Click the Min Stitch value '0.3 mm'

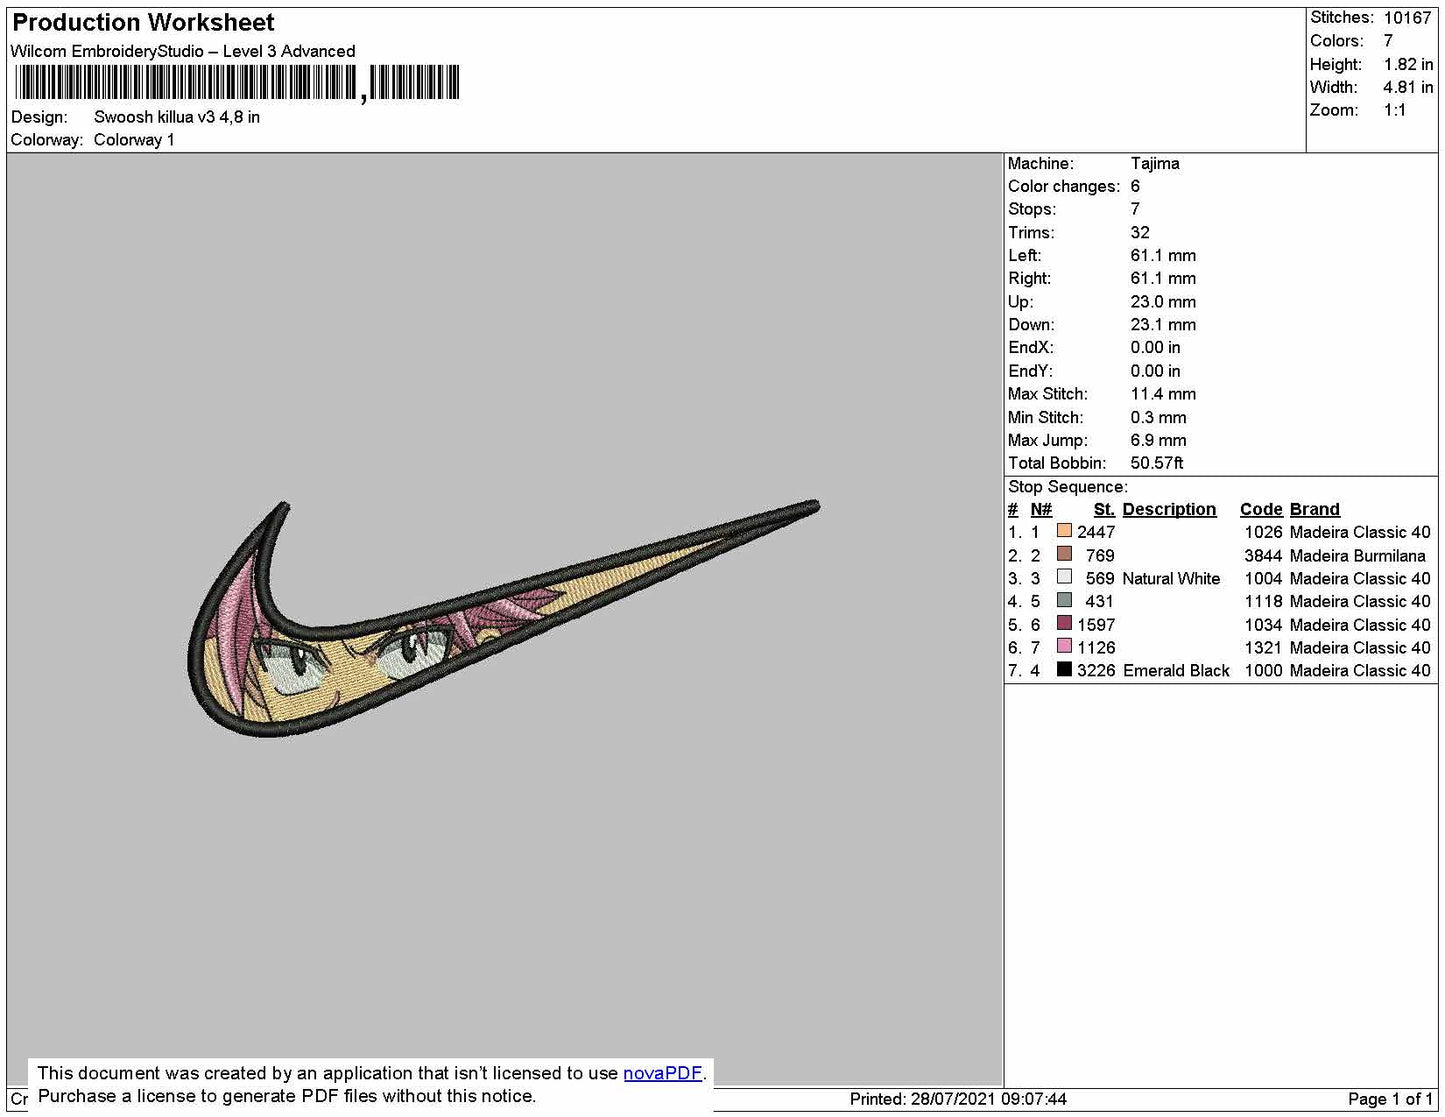click(x=1158, y=417)
